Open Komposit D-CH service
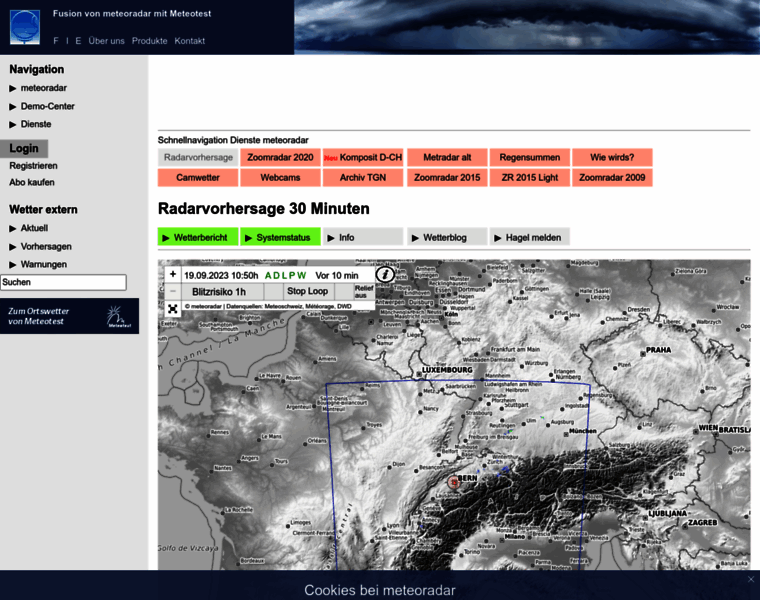Screen dimensions: 760x600 click(x=363, y=158)
